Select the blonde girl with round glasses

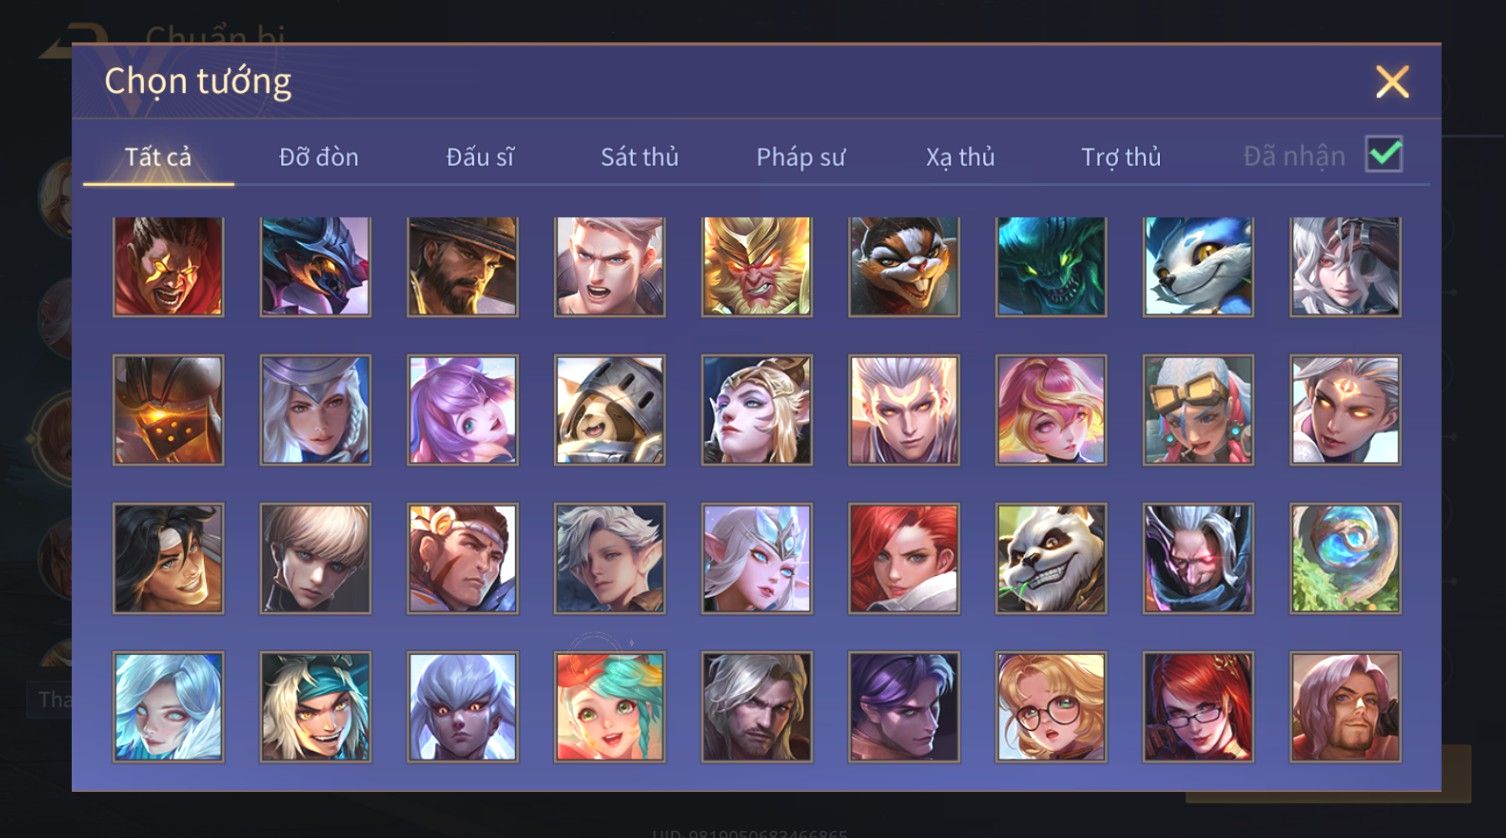click(x=1051, y=706)
